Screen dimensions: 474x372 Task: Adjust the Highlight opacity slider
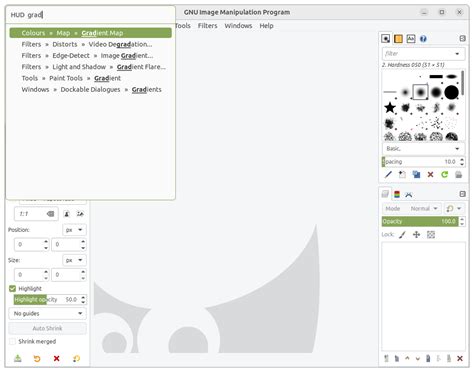tap(47, 300)
